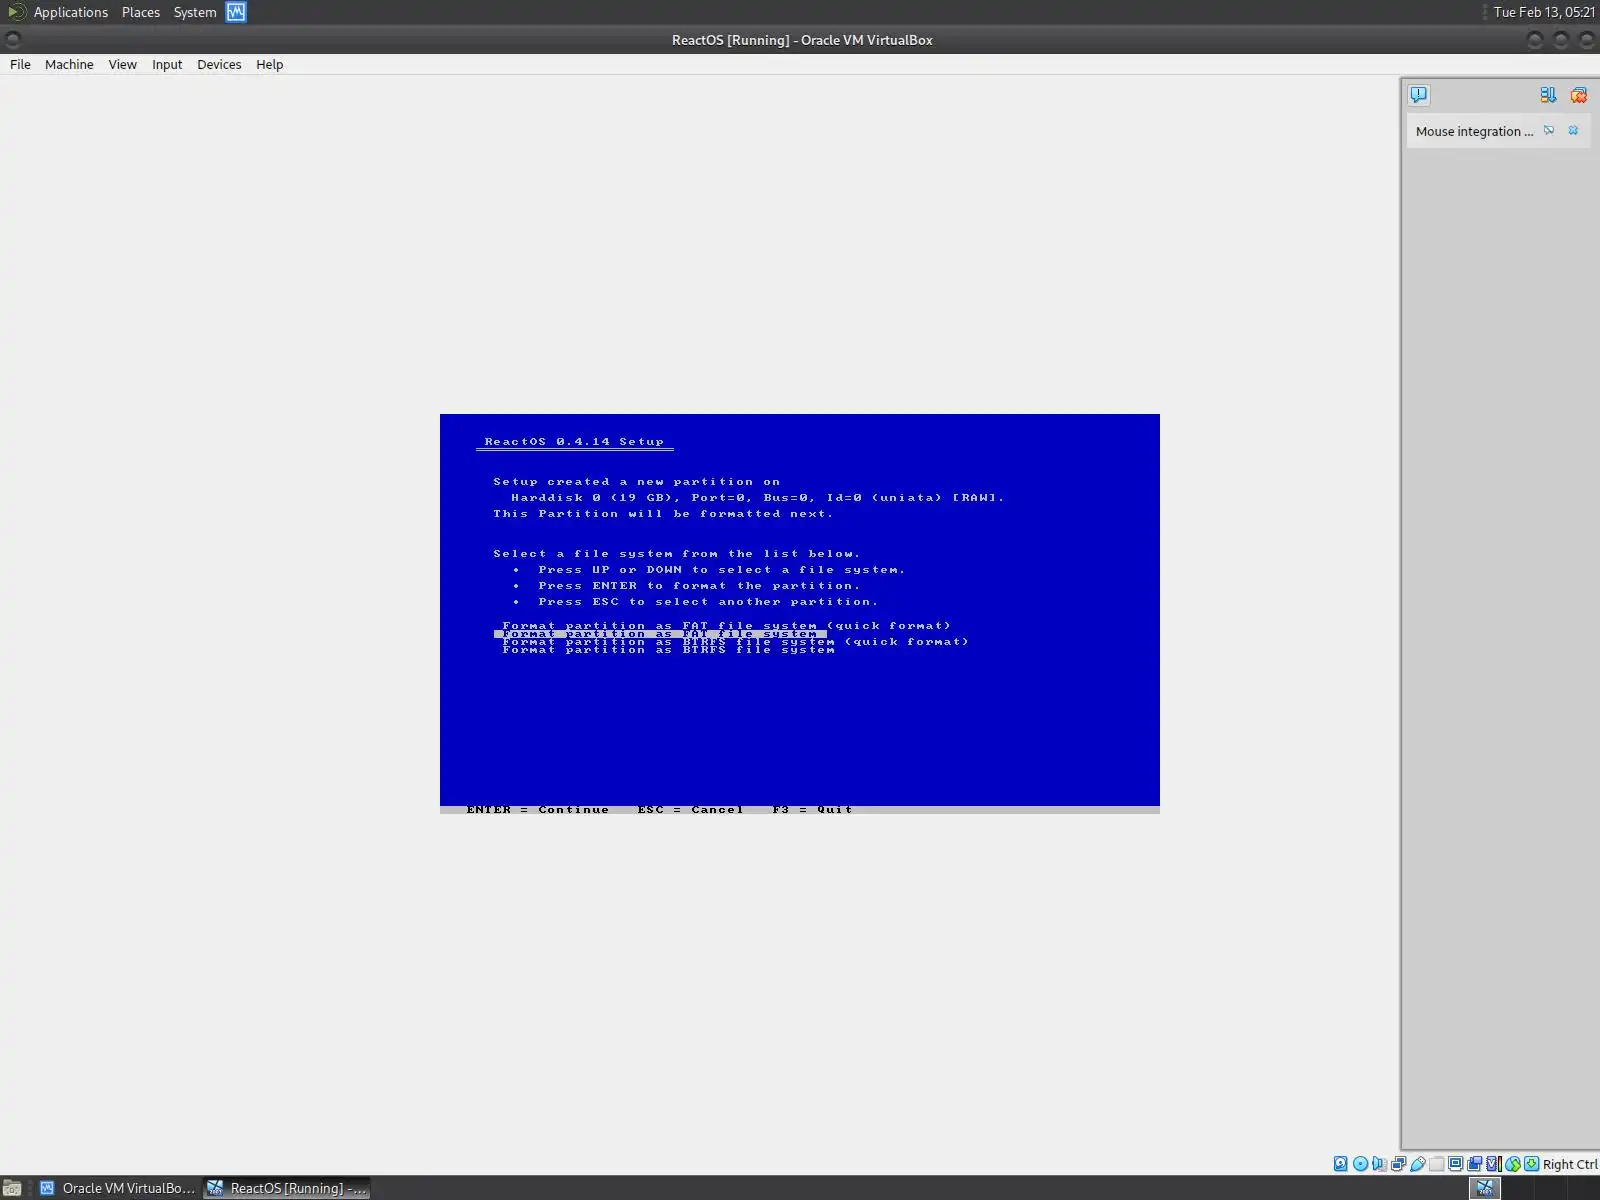
Task: Select Format partition as BTRFS file system
Action: 668,650
